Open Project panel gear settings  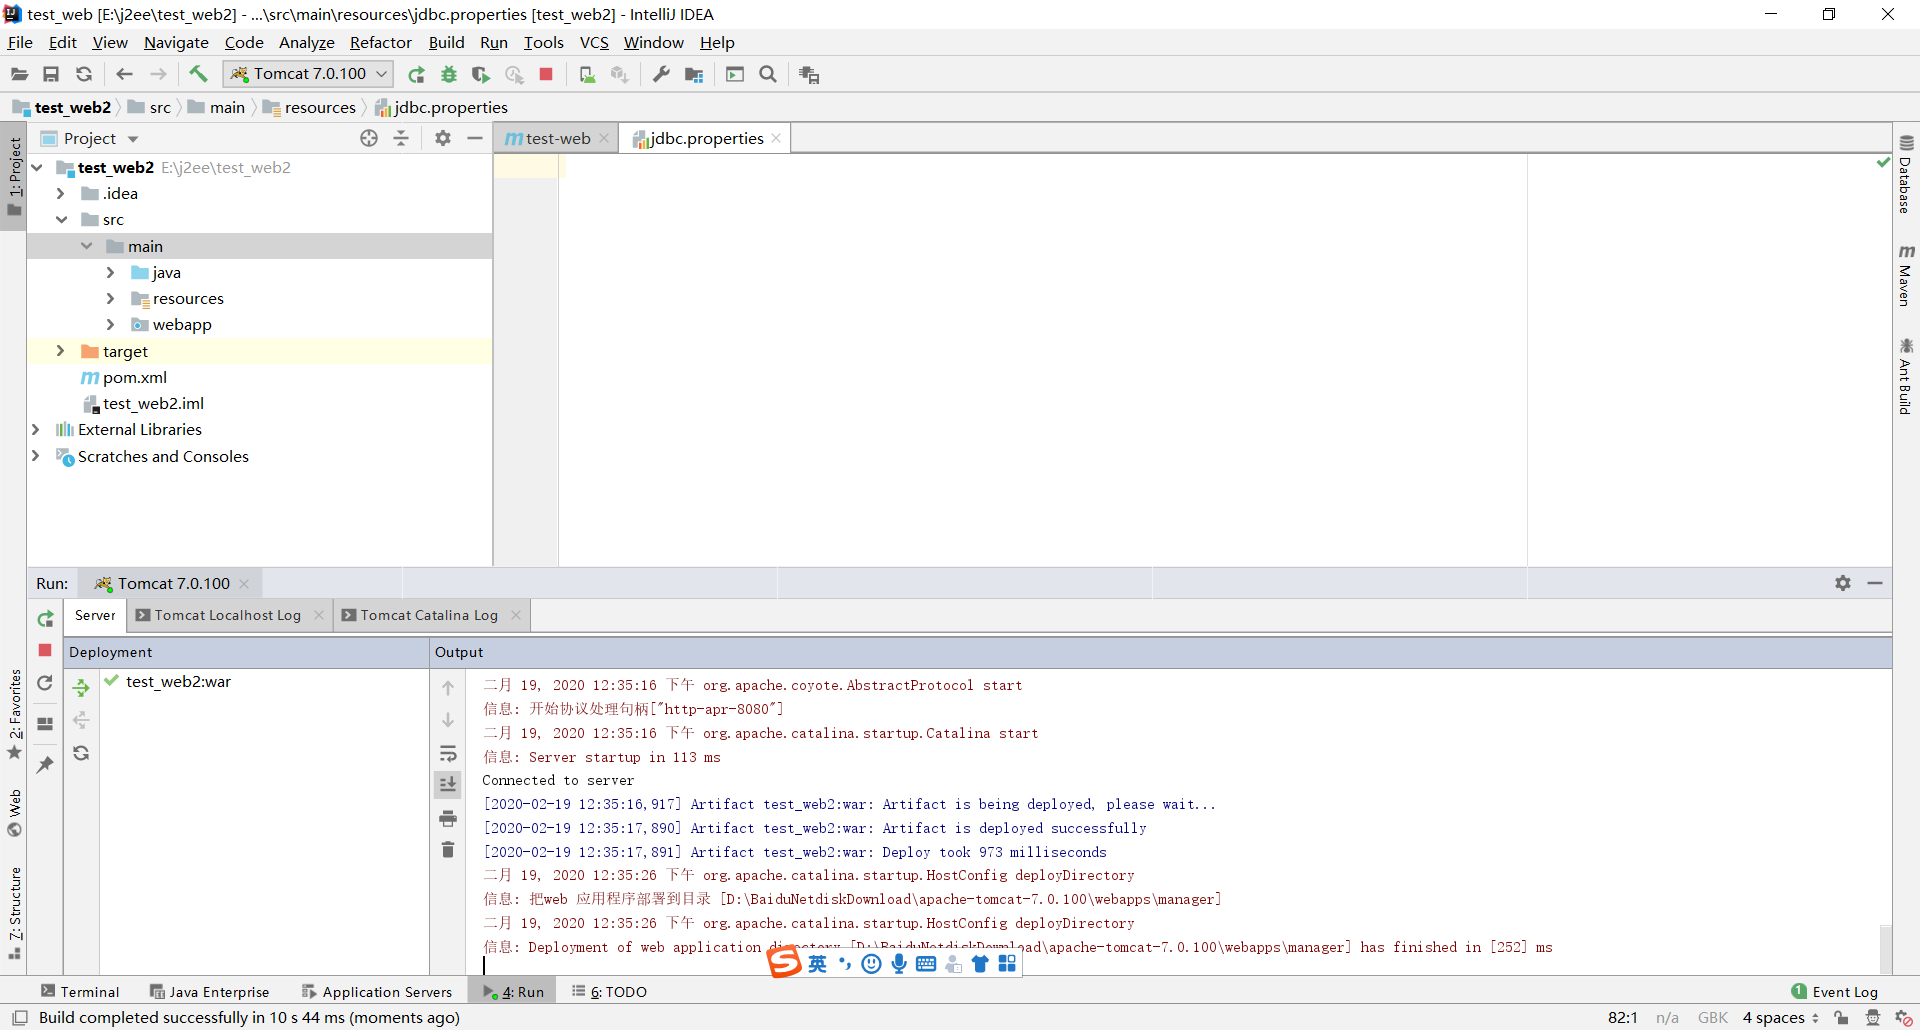point(443,138)
